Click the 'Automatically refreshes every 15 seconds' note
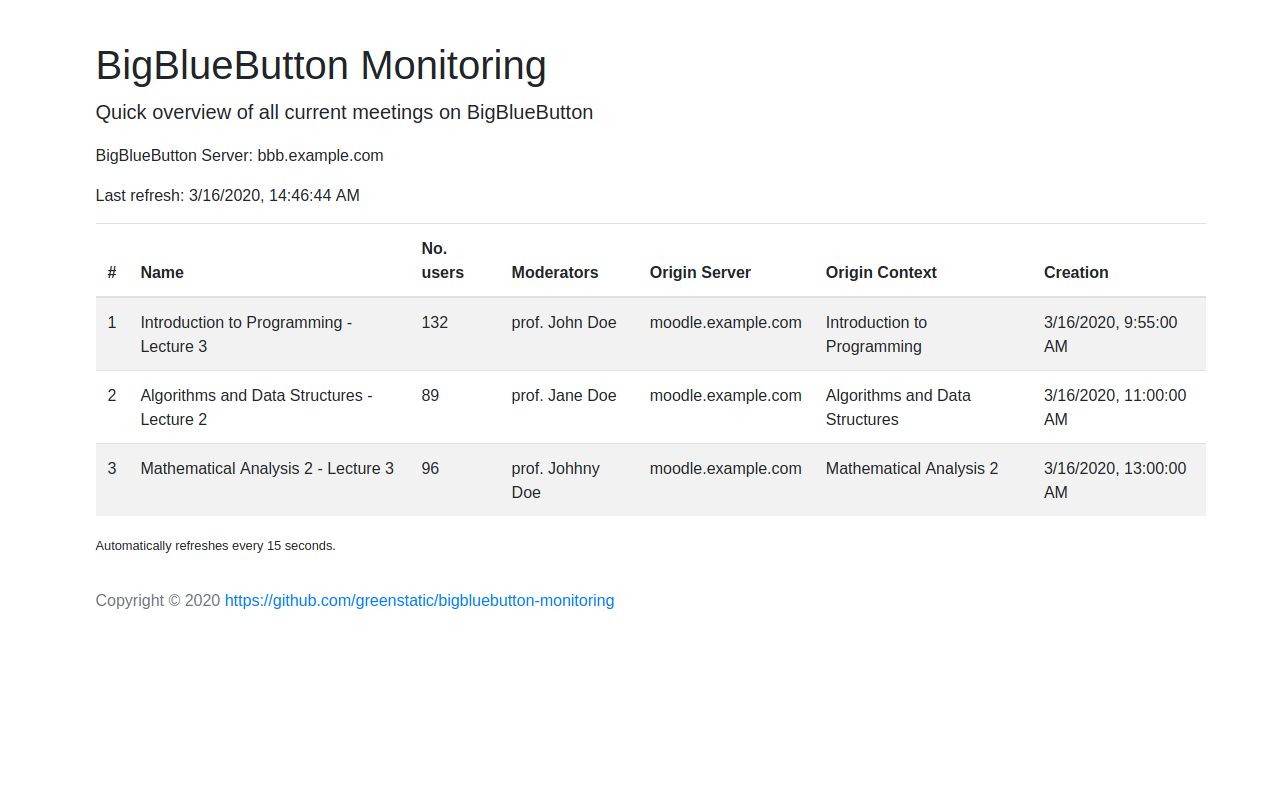1287x793 pixels. (216, 546)
